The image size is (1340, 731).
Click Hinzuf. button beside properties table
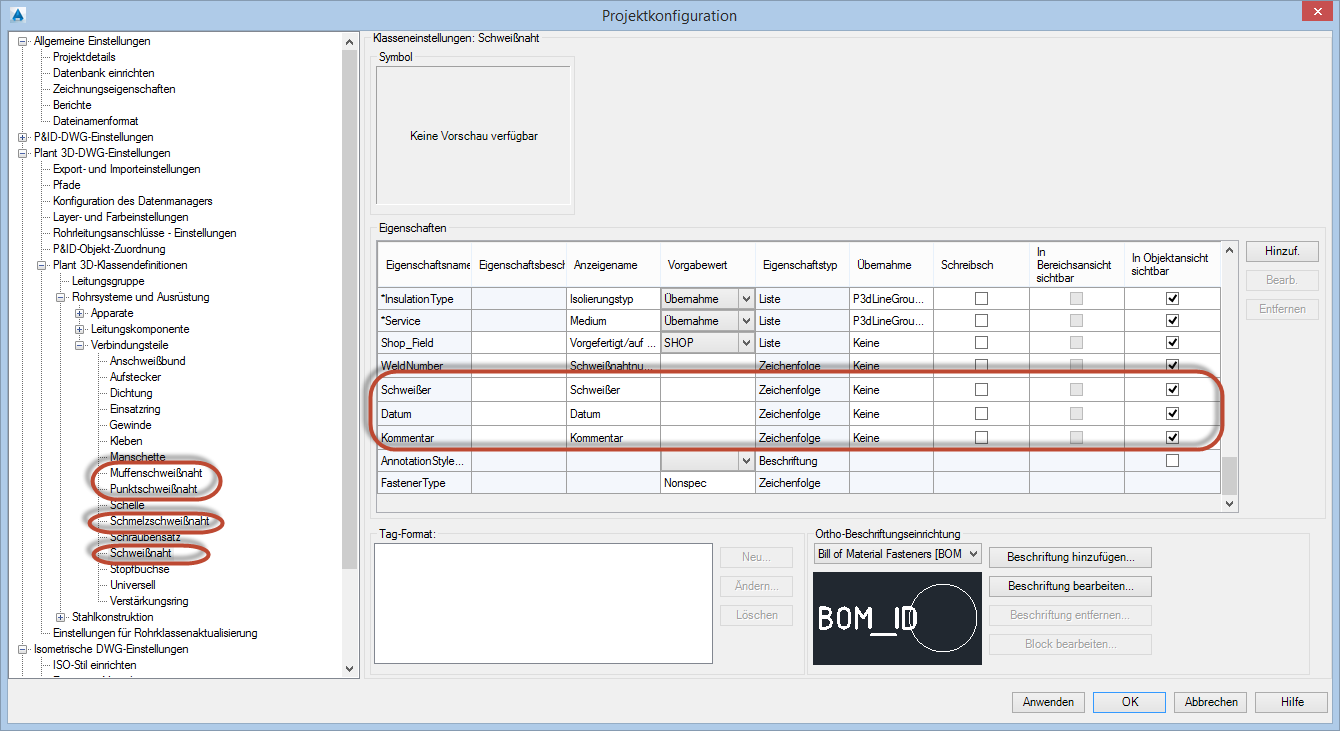pos(1282,251)
